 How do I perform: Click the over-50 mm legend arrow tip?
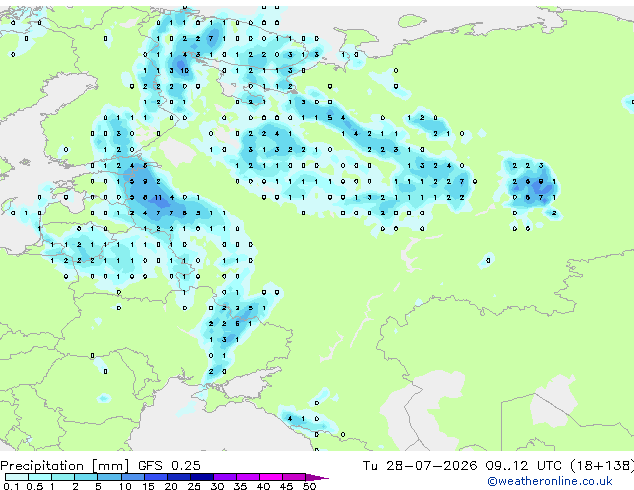coord(317,477)
